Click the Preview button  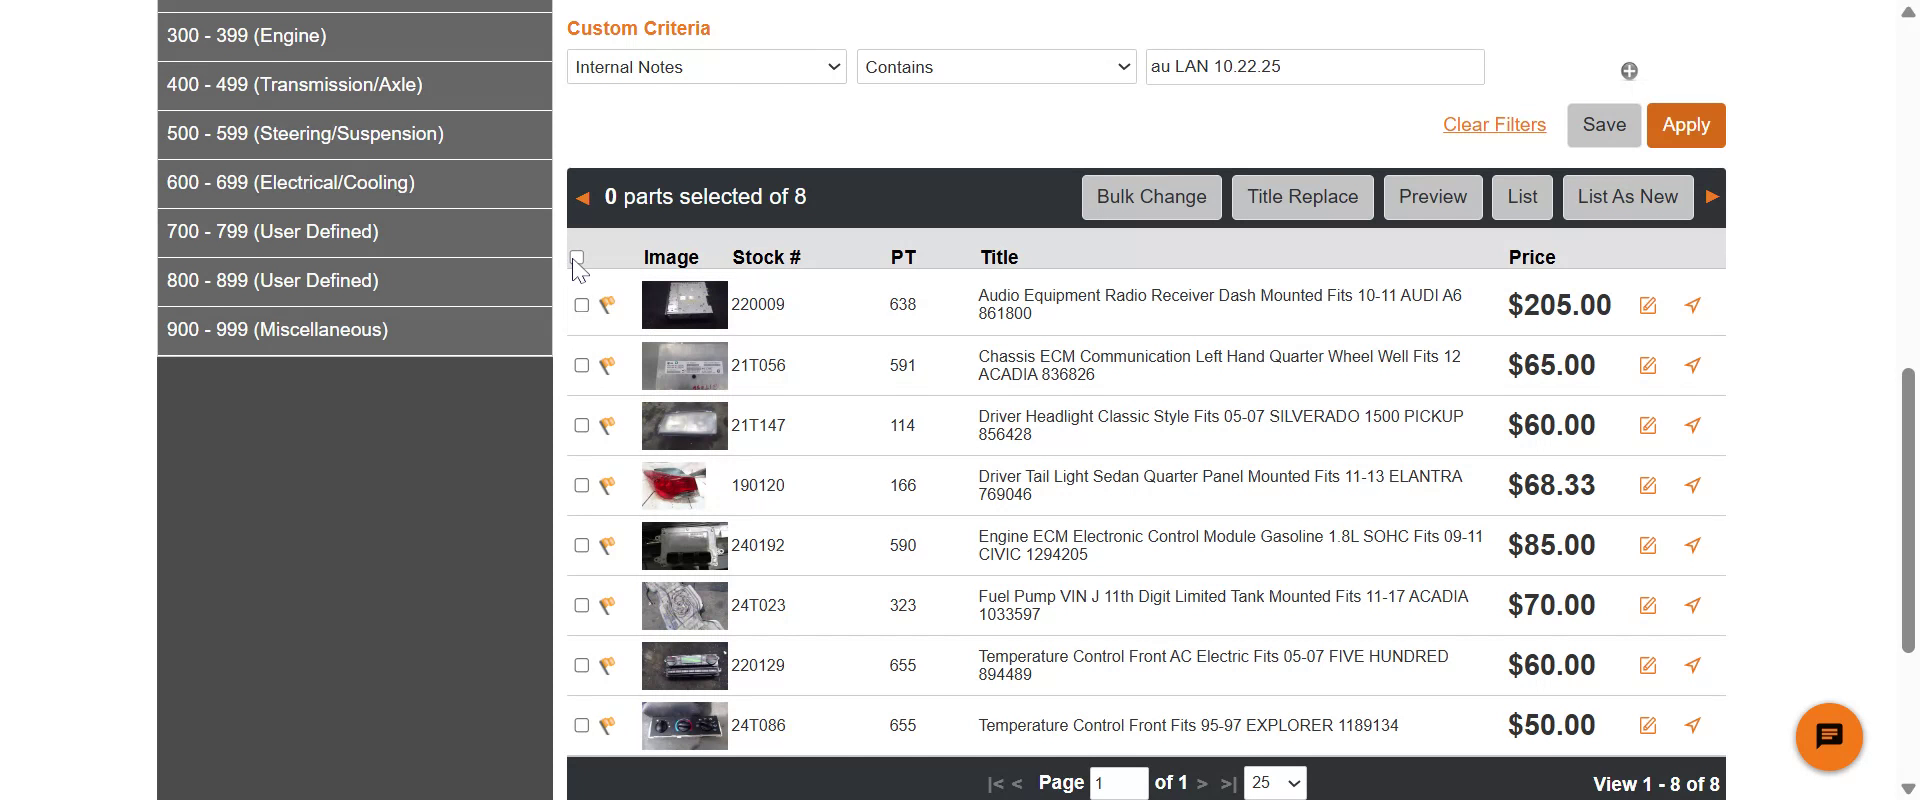[1433, 197]
